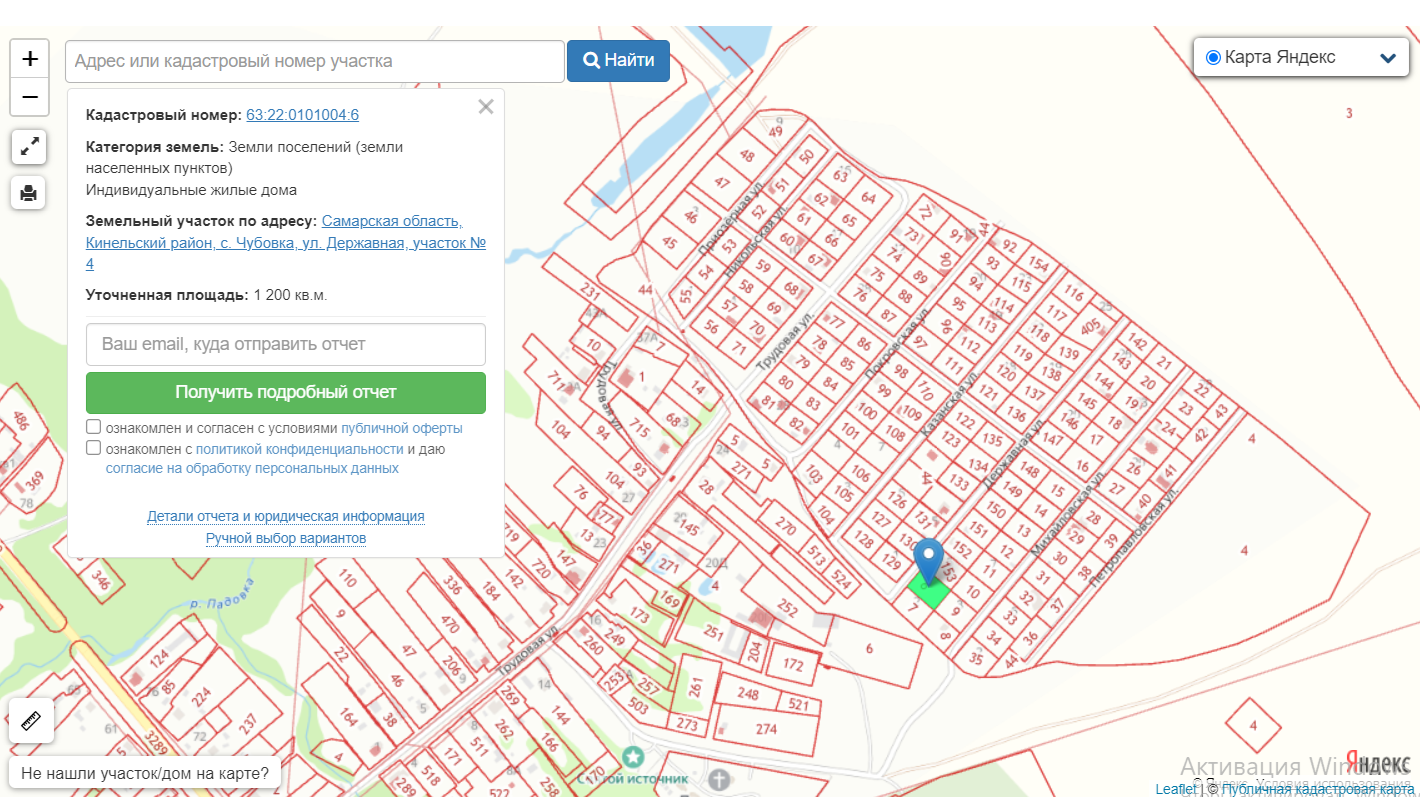Expand Детали отчета и юридическая информация

point(286,516)
